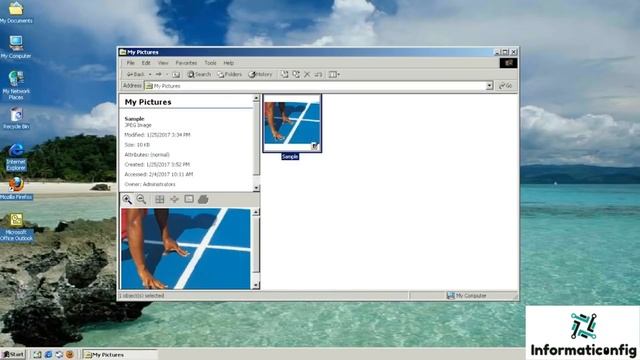Open the File menu
Image resolution: width=640 pixels, height=360 pixels.
coord(131,63)
